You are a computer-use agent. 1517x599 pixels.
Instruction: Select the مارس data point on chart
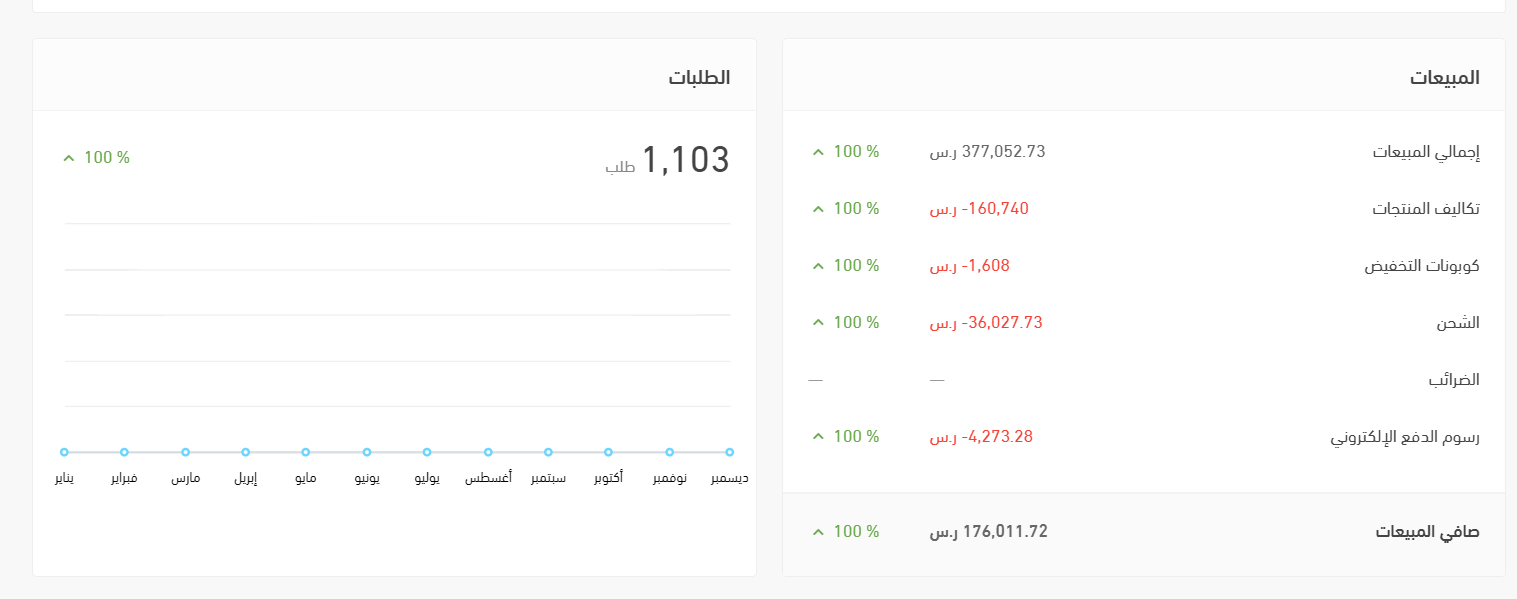tap(185, 452)
